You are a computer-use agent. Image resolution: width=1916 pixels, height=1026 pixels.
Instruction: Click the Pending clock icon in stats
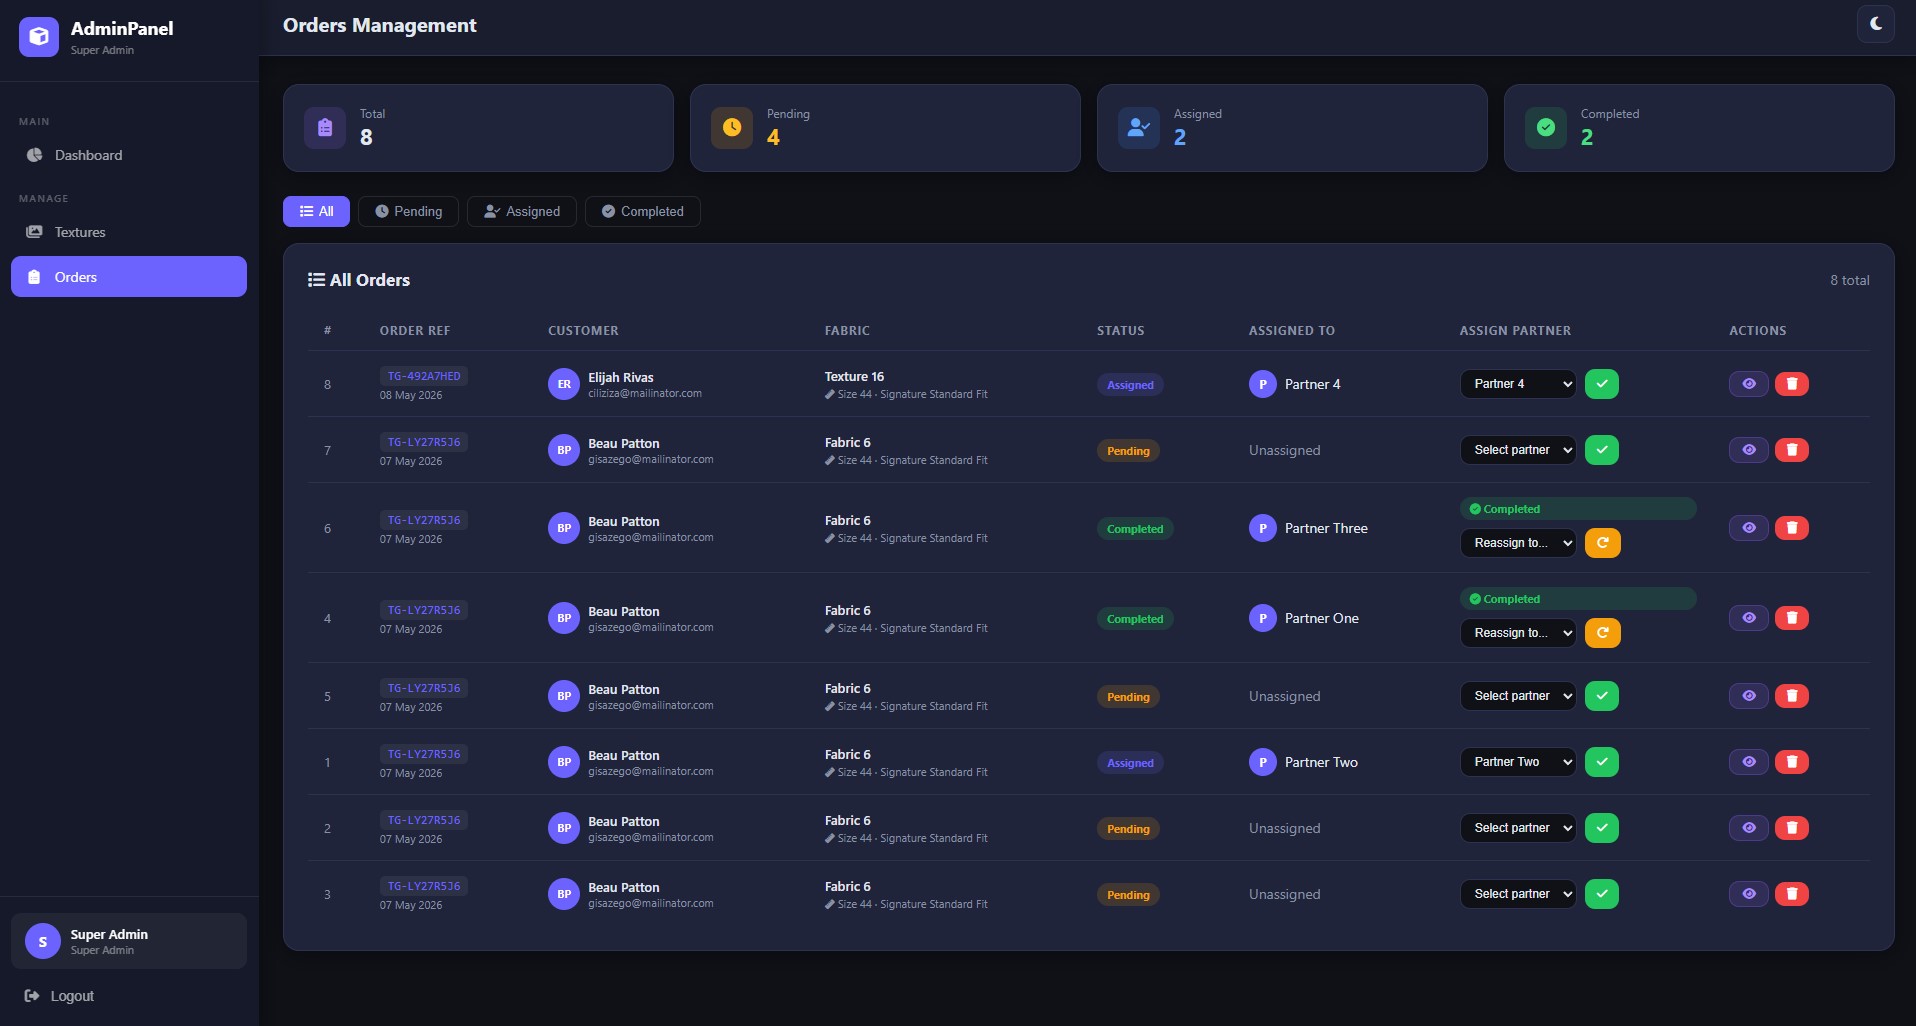pos(732,128)
